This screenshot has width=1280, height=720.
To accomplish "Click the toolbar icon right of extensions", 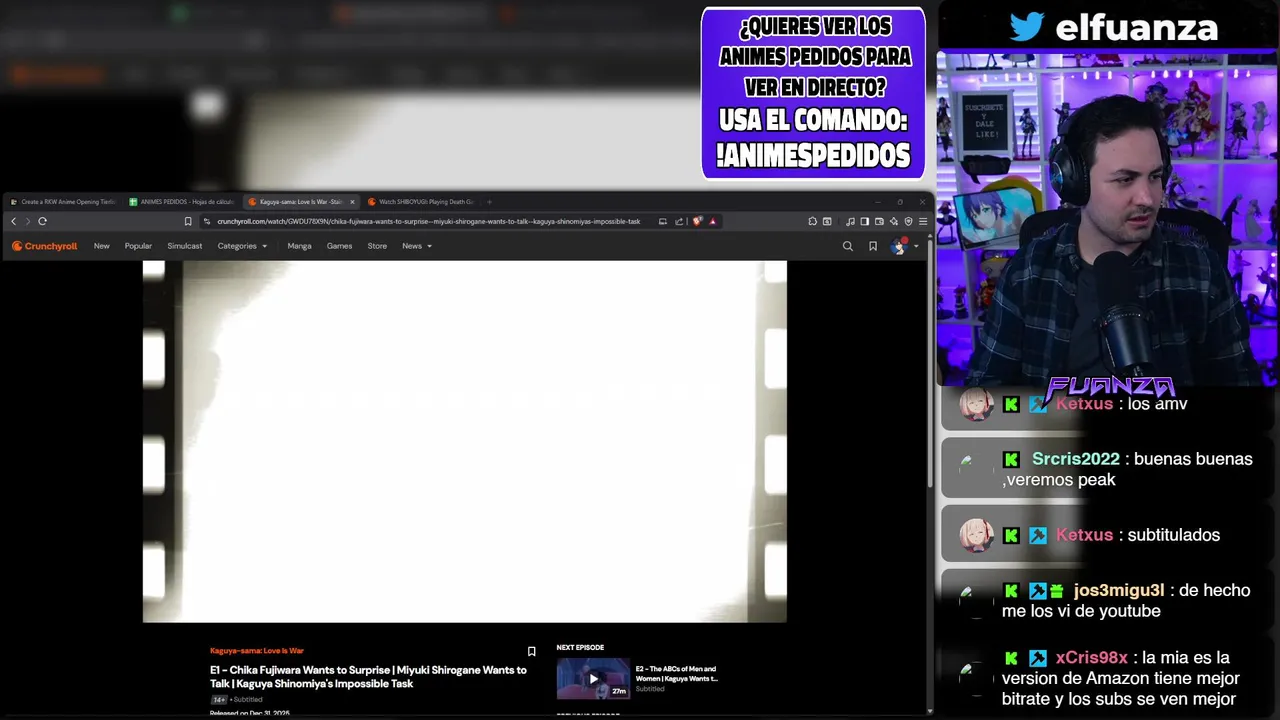I will coord(827,221).
